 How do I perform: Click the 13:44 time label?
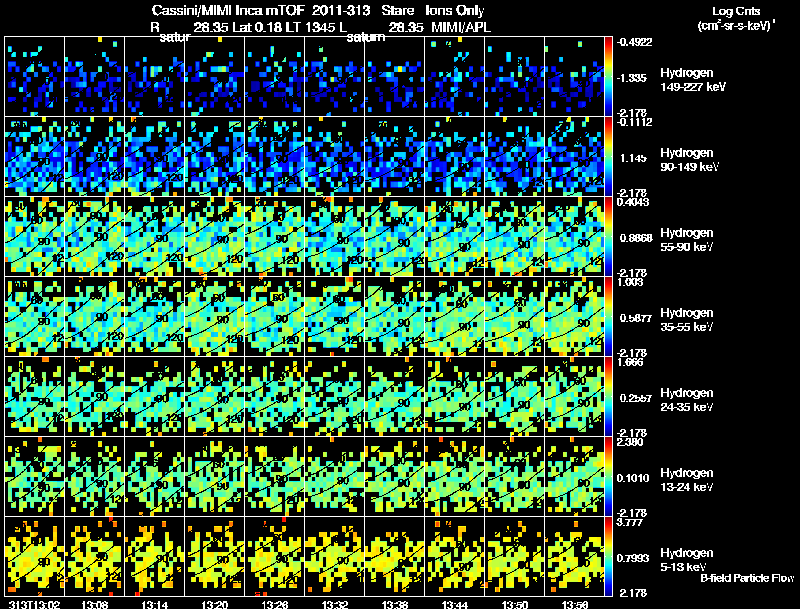pyautogui.click(x=455, y=604)
